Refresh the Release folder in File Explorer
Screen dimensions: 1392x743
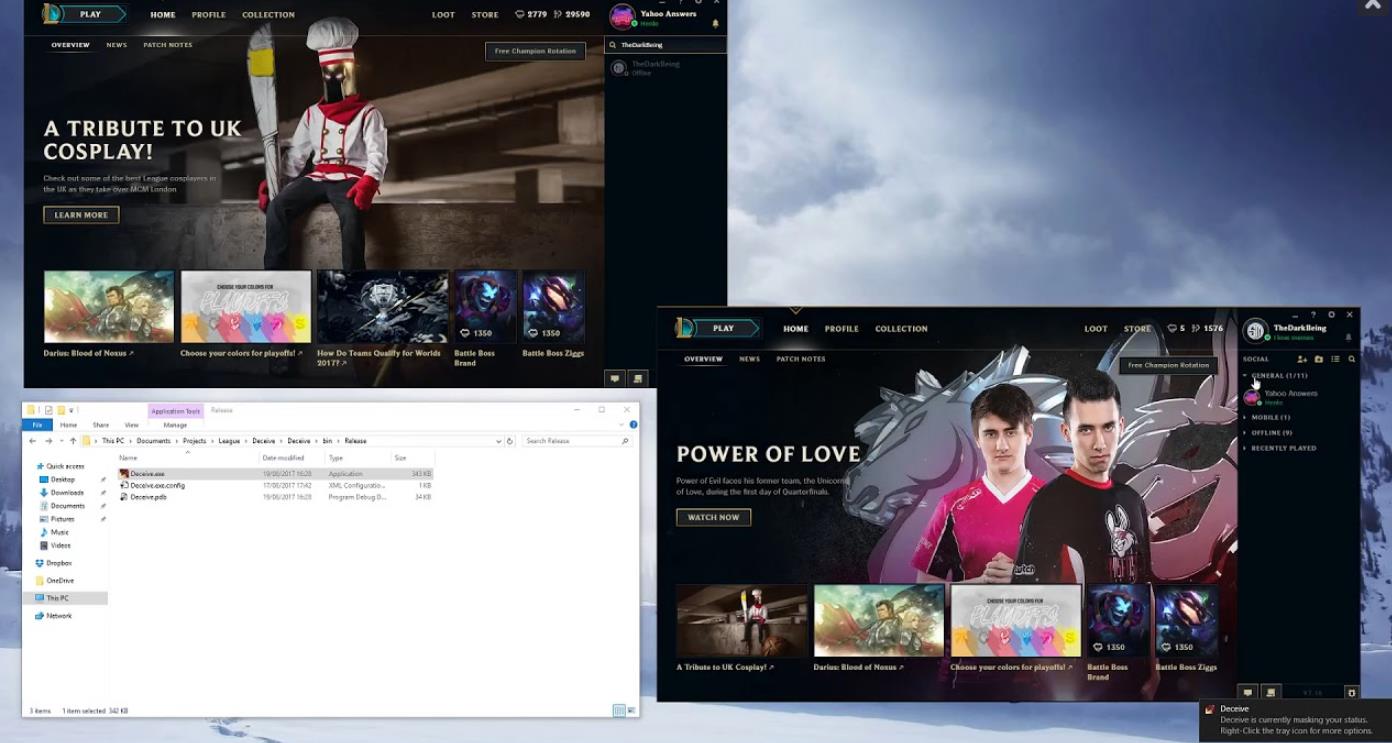coord(510,441)
